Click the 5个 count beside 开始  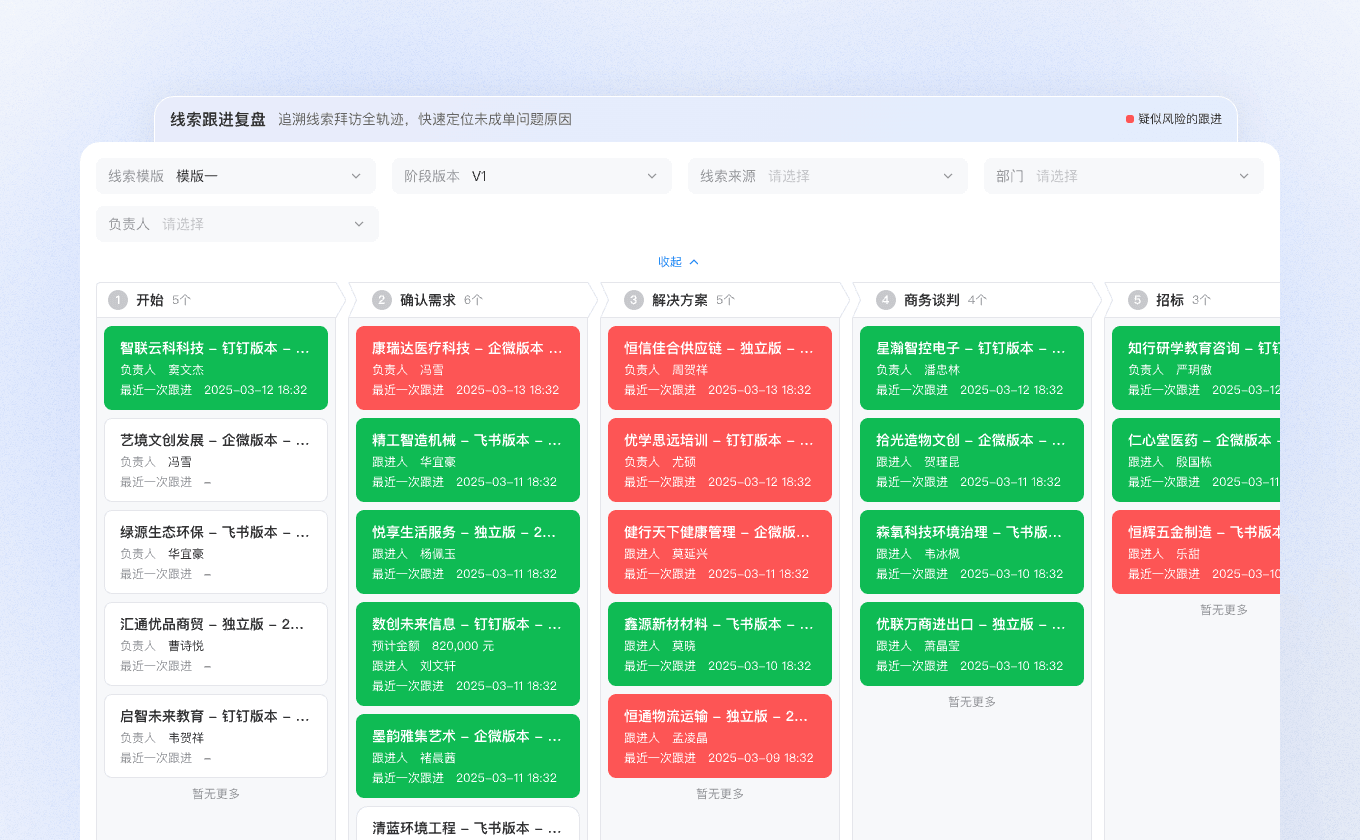(x=181, y=300)
